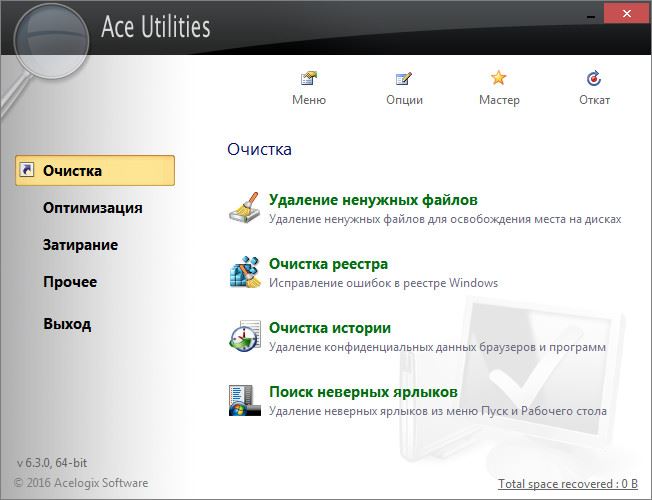This screenshot has height=500, width=652.
Task: Open Очистка истории tool
Action: click(x=329, y=328)
